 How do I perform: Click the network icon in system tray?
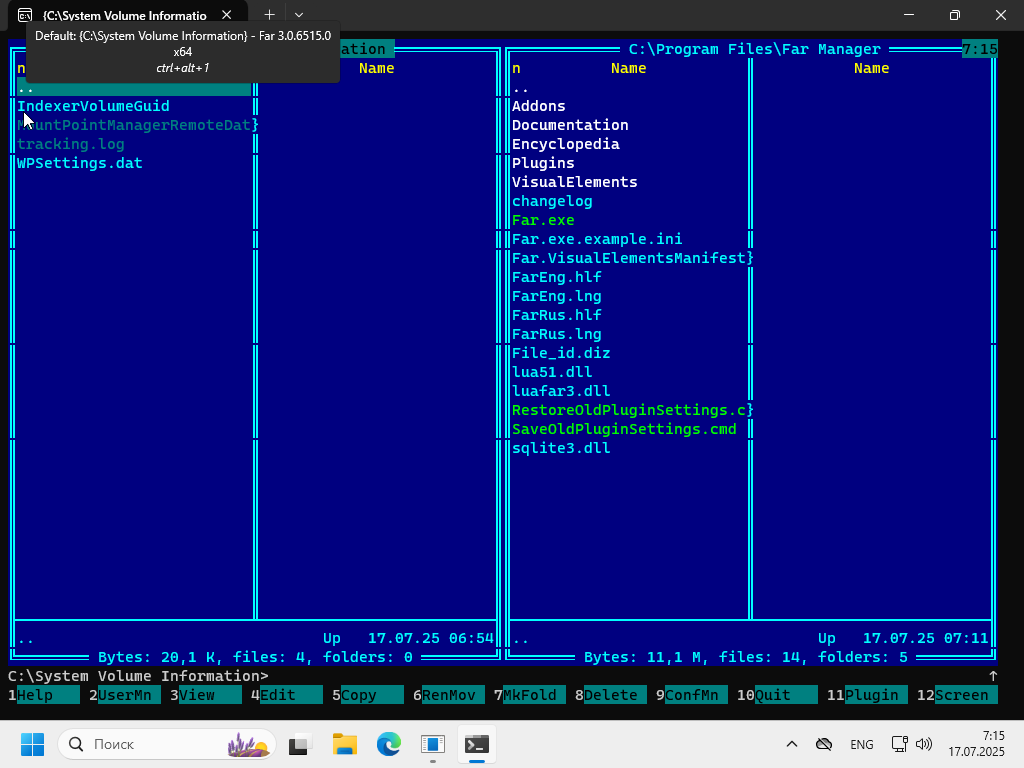pyautogui.click(x=899, y=744)
